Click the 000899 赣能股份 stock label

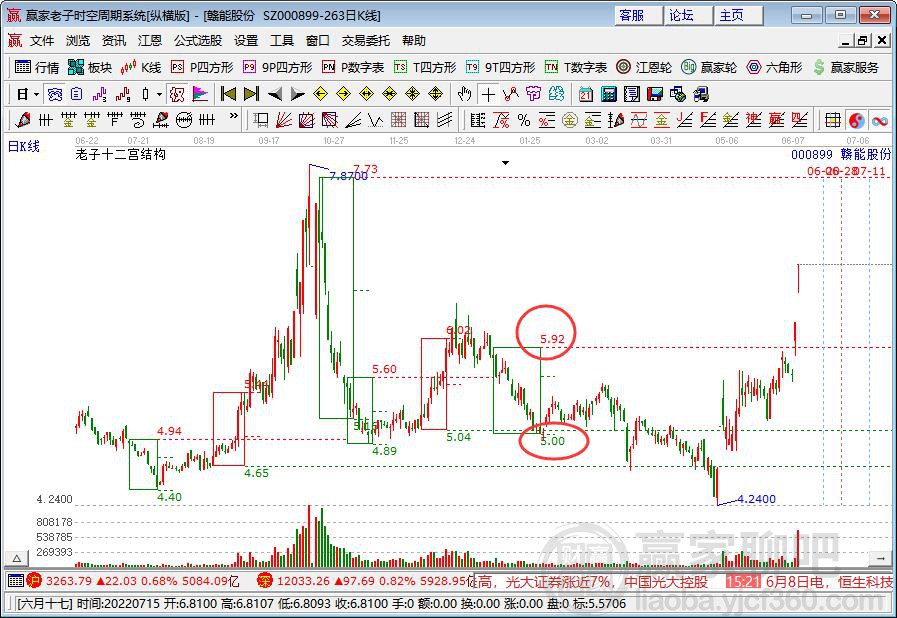pyautogui.click(x=841, y=154)
